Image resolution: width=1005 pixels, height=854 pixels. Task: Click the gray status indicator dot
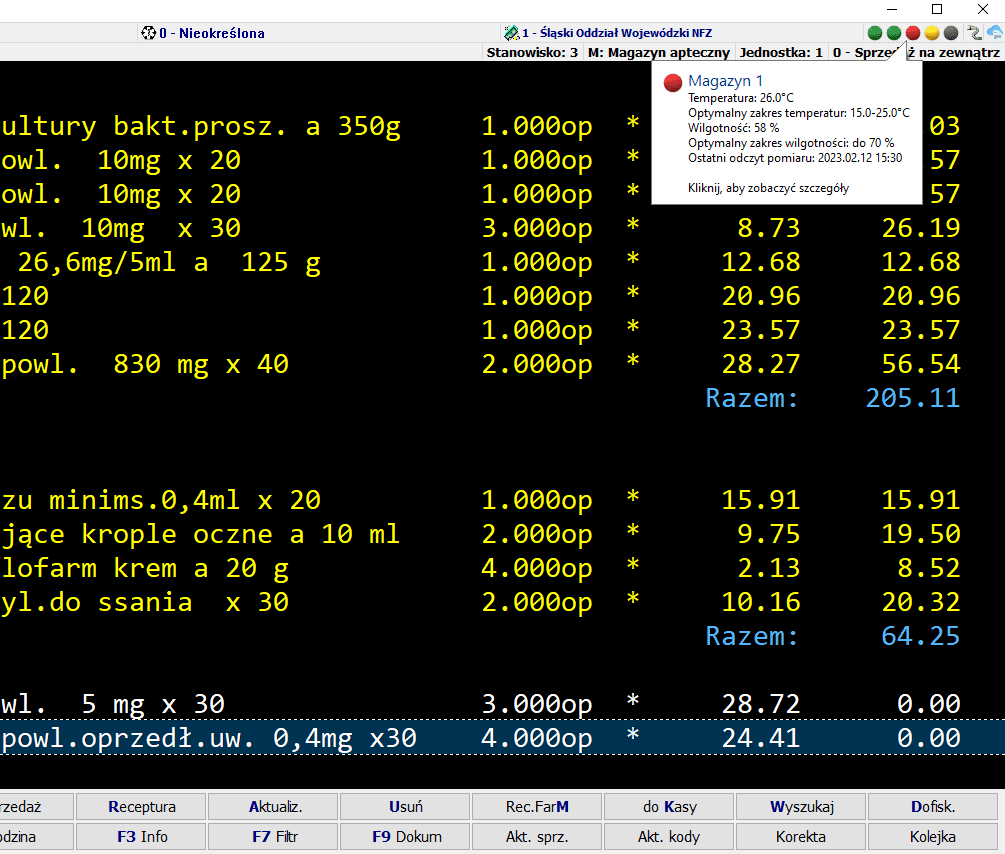point(951,33)
